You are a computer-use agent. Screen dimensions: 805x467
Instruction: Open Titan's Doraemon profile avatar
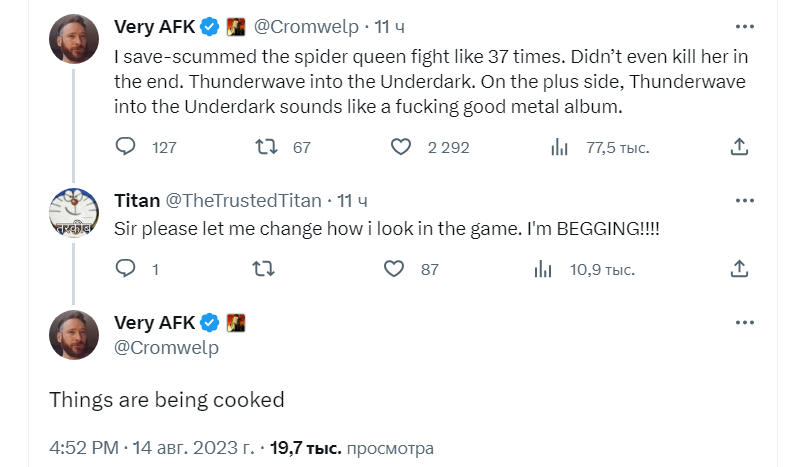click(x=74, y=213)
